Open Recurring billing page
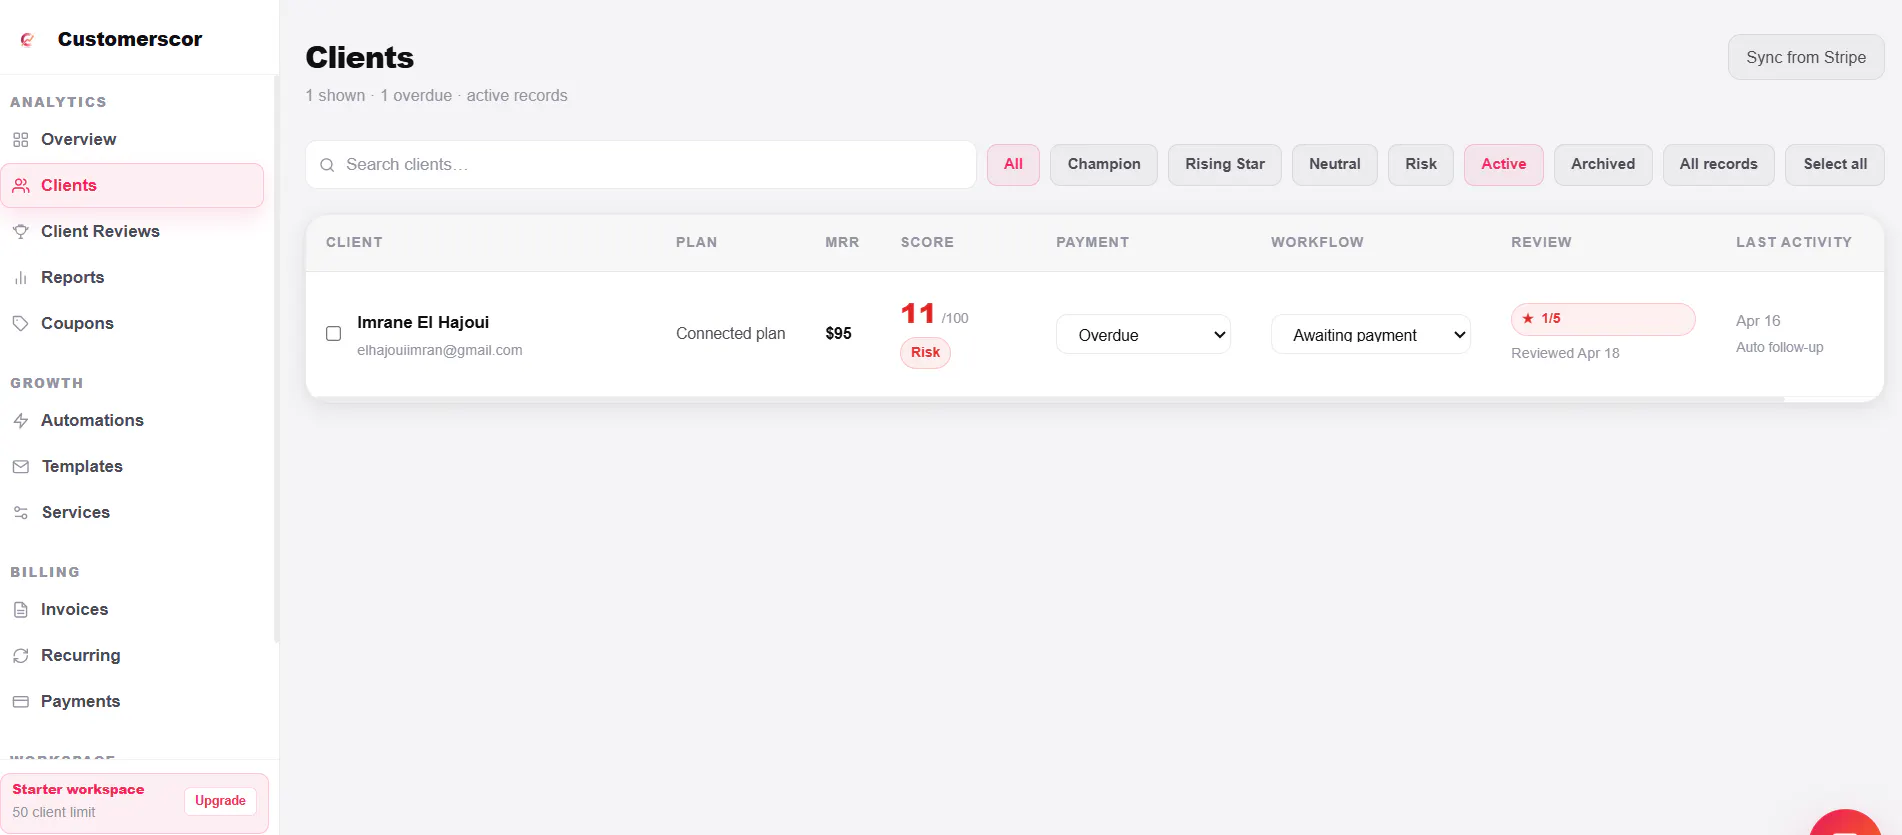Image resolution: width=1902 pixels, height=835 pixels. 132,656
